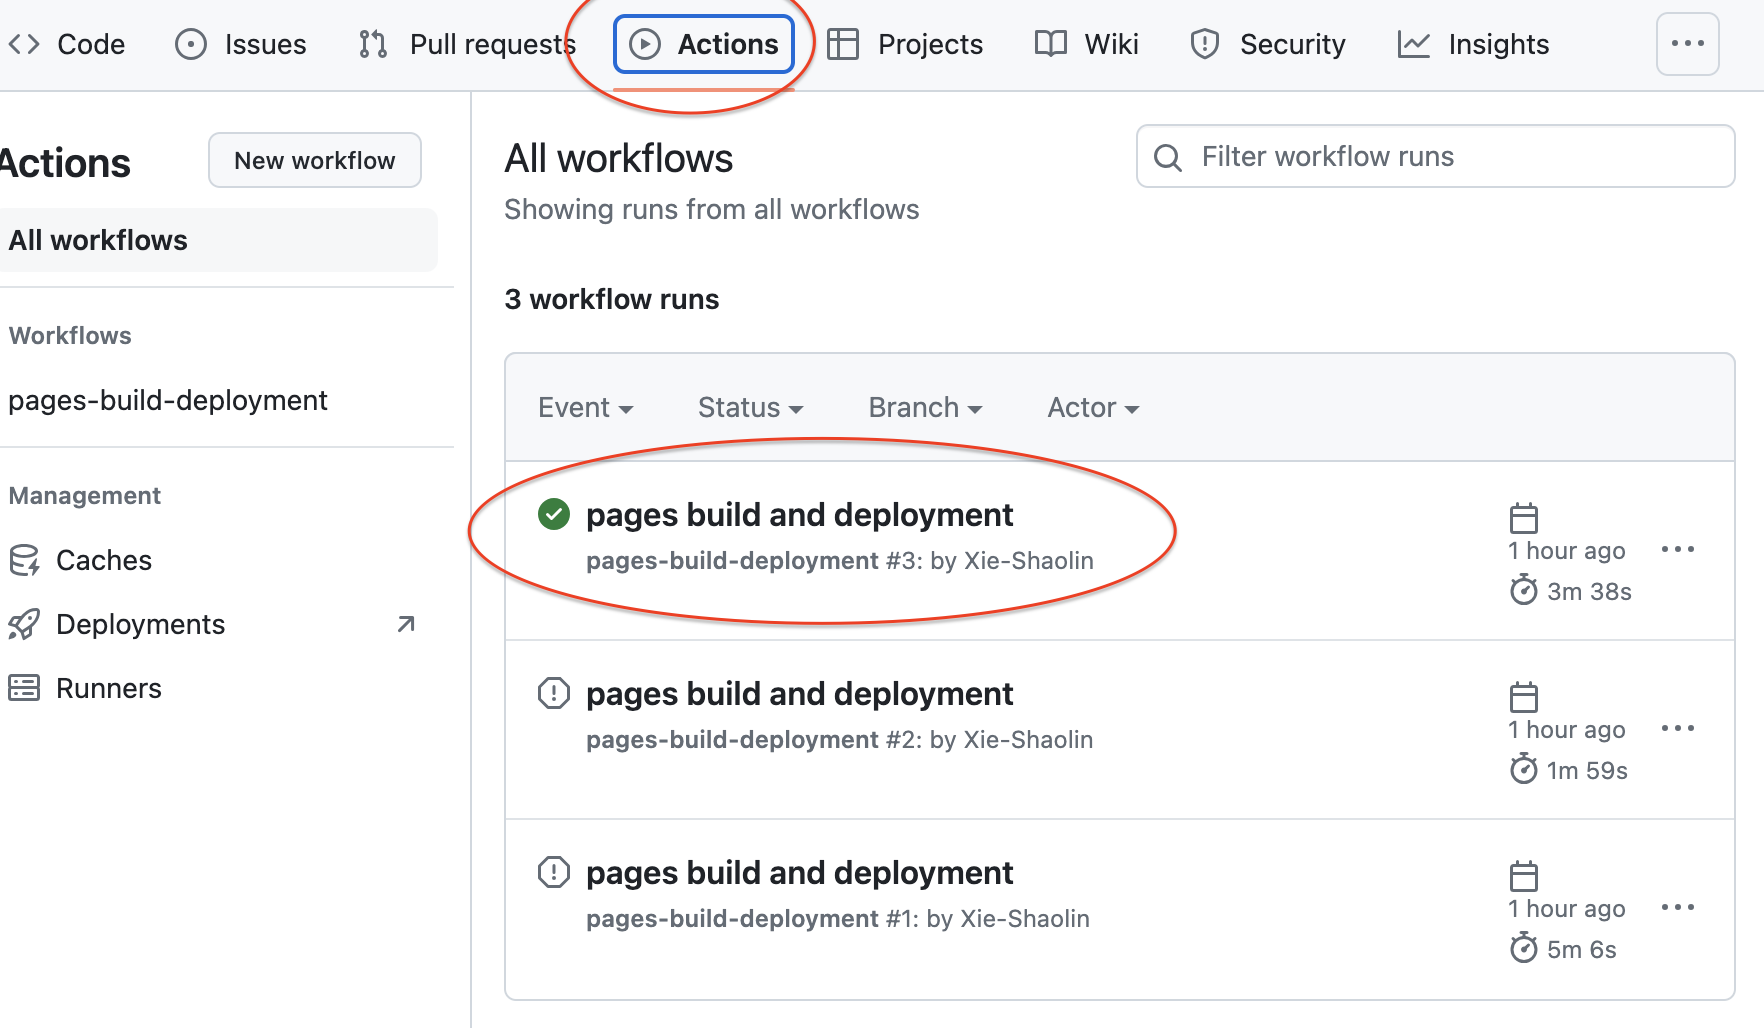Open run #2 pages build and deployment

pos(800,694)
